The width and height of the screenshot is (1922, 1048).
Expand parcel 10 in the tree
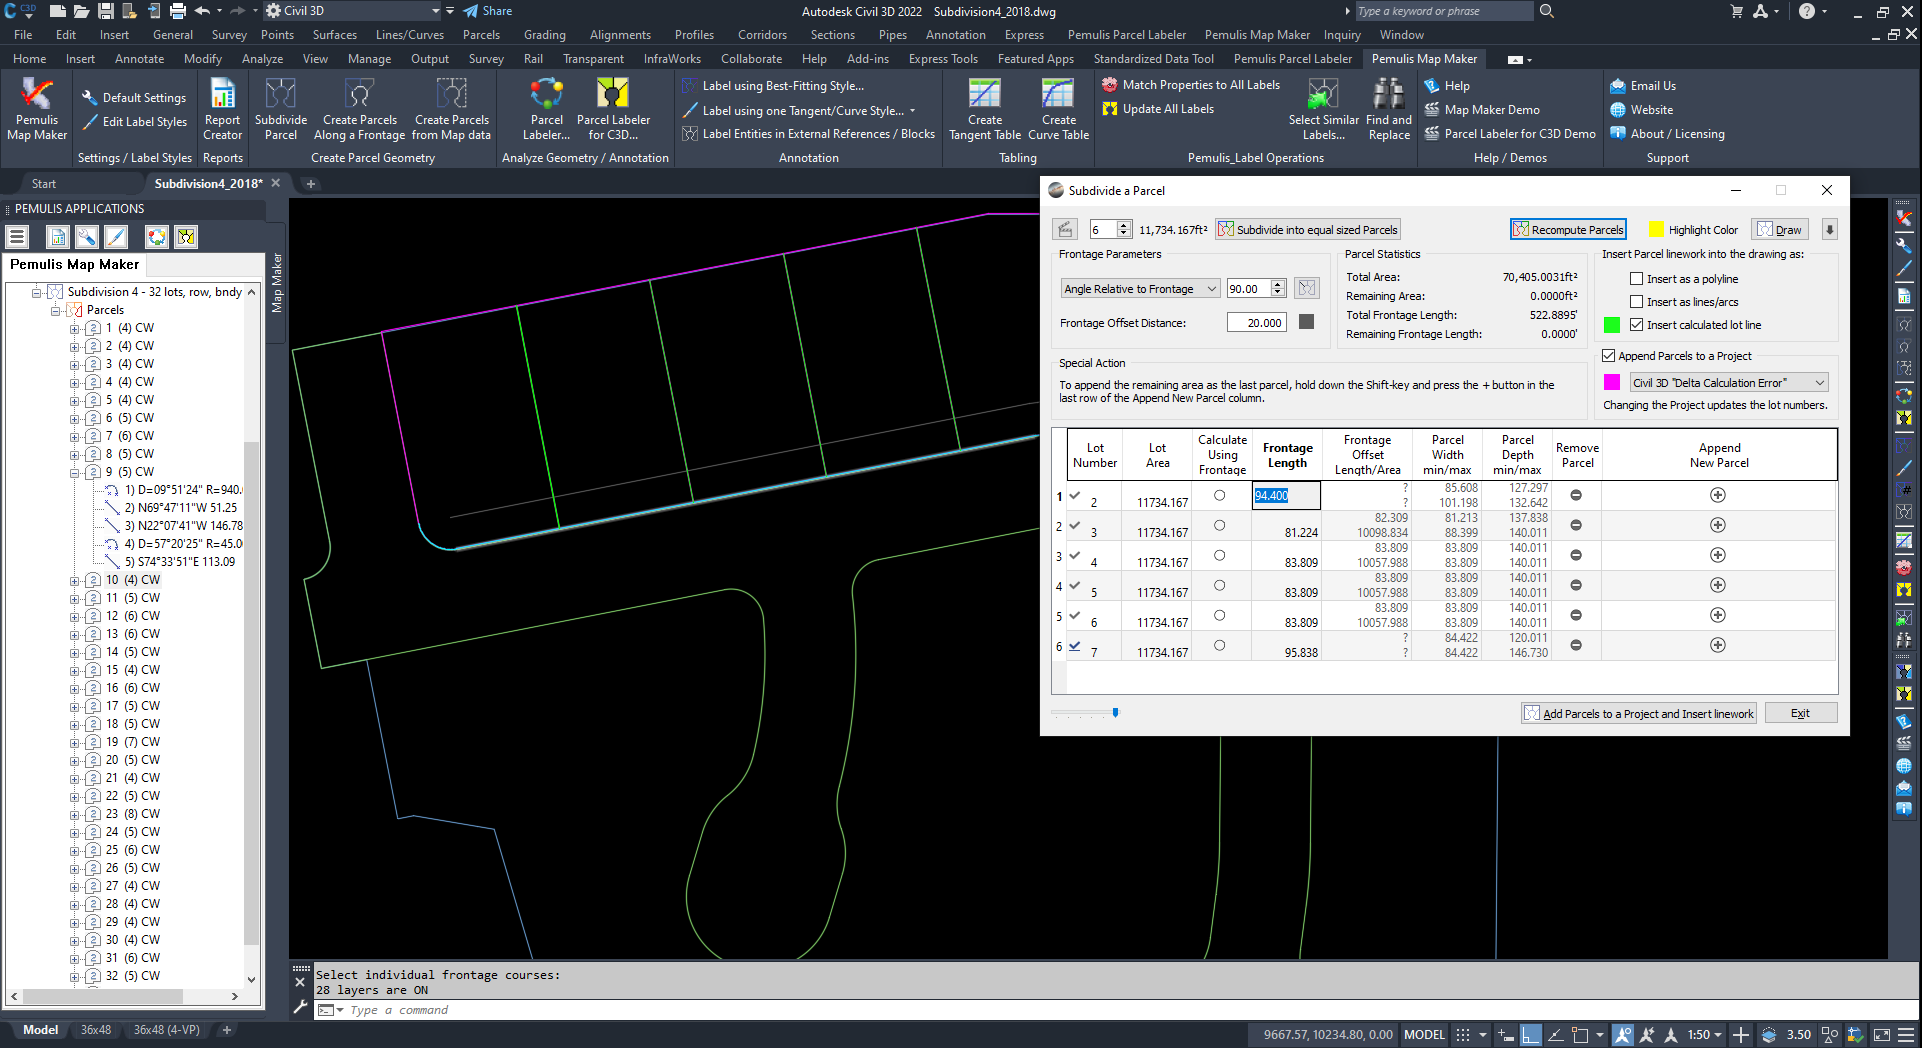tap(75, 580)
